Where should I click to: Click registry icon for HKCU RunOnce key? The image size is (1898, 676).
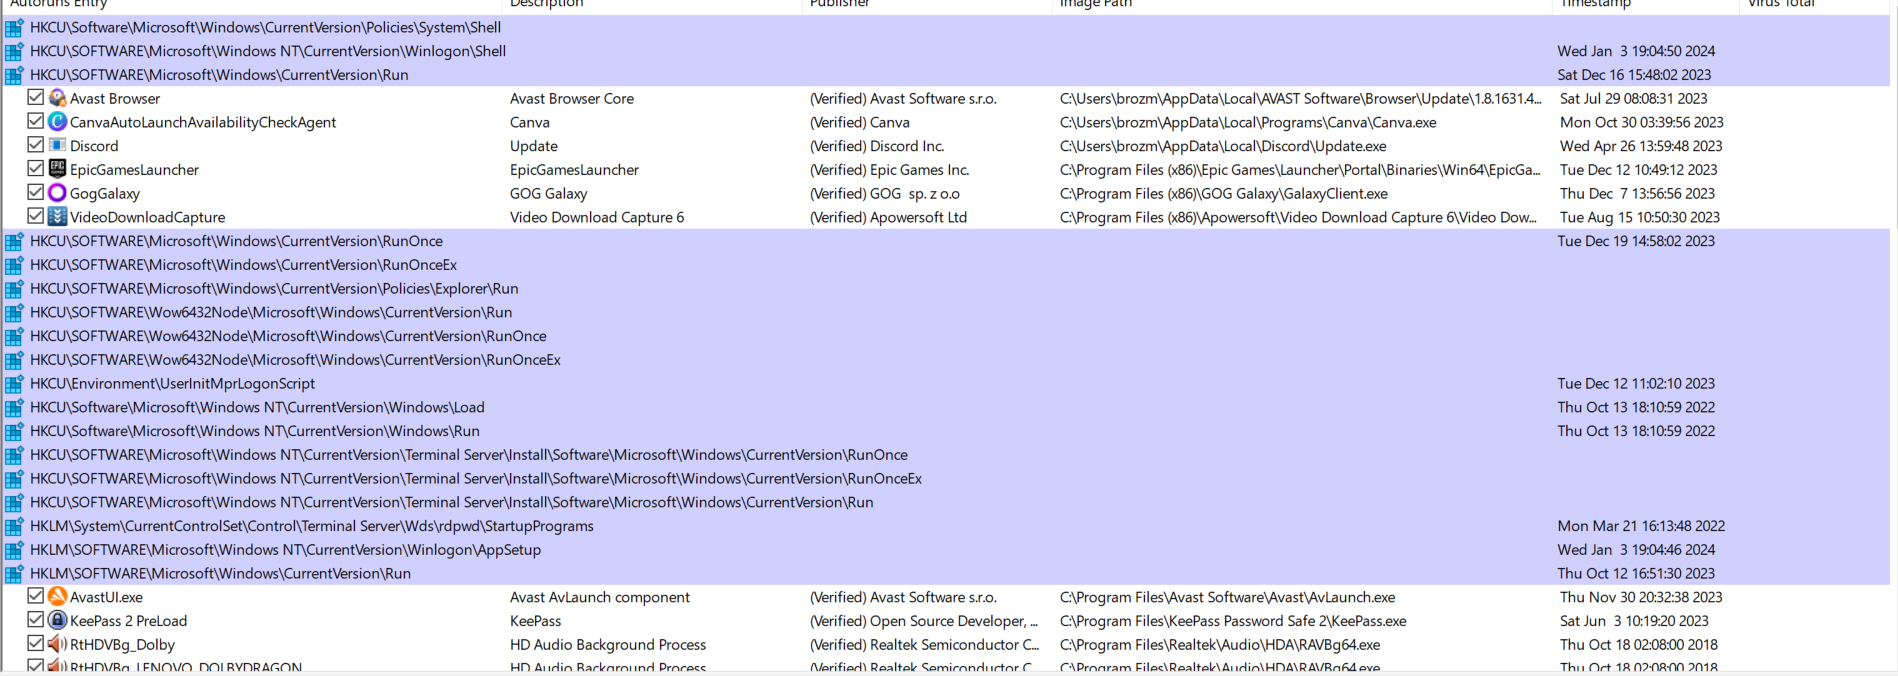14,241
